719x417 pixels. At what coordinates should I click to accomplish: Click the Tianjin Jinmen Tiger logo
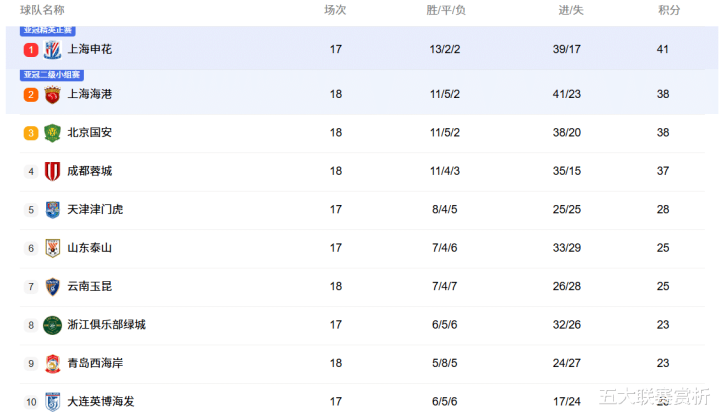[x=53, y=210]
